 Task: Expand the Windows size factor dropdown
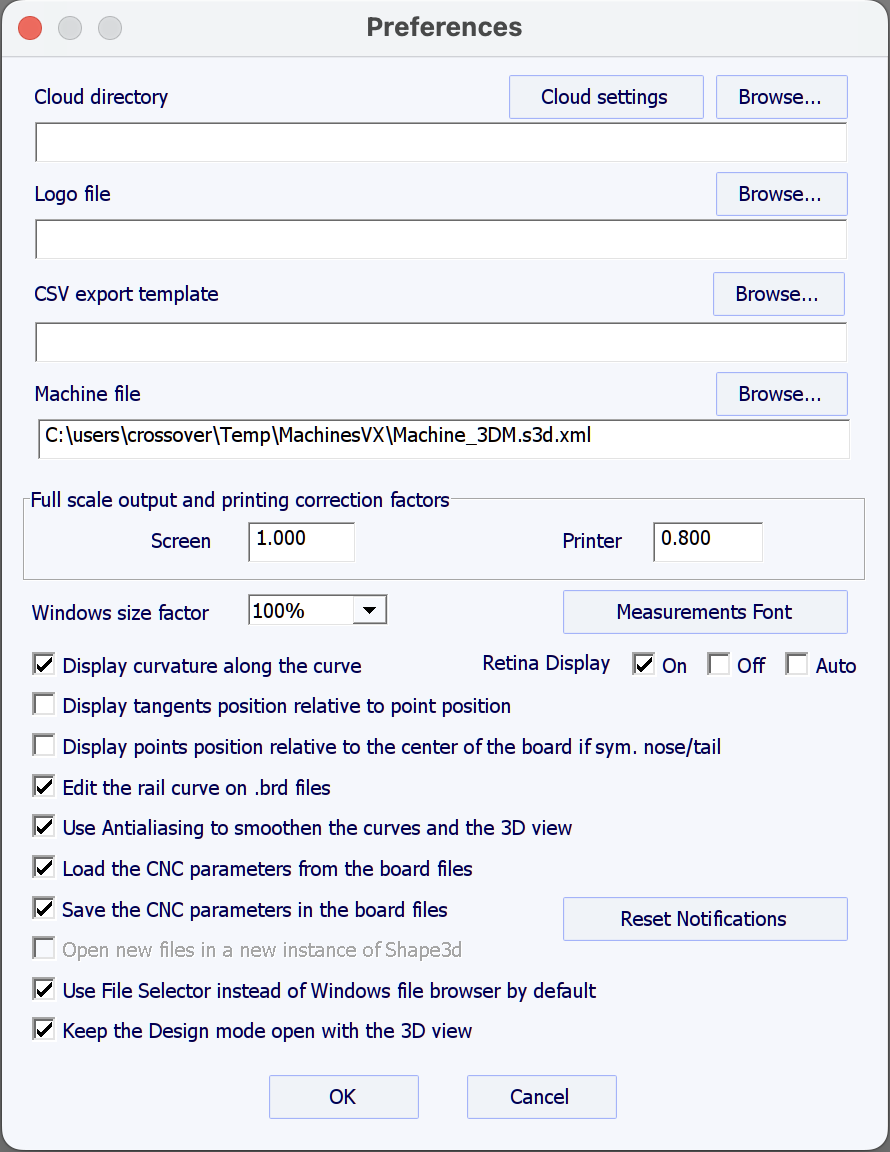point(369,610)
